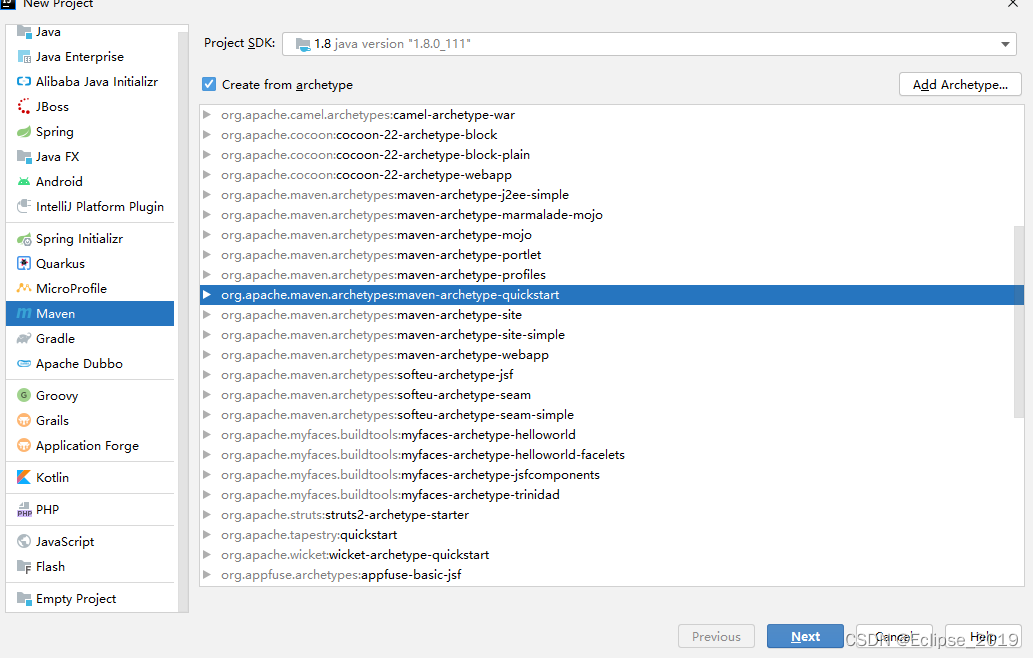Select org.apache.tapestry:quickstart row
The image size is (1033, 658).
tap(611, 535)
